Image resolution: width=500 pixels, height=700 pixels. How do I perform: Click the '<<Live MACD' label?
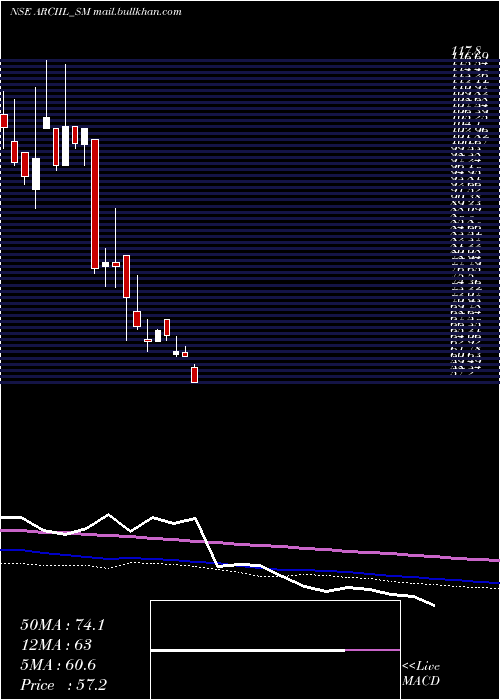(421, 674)
